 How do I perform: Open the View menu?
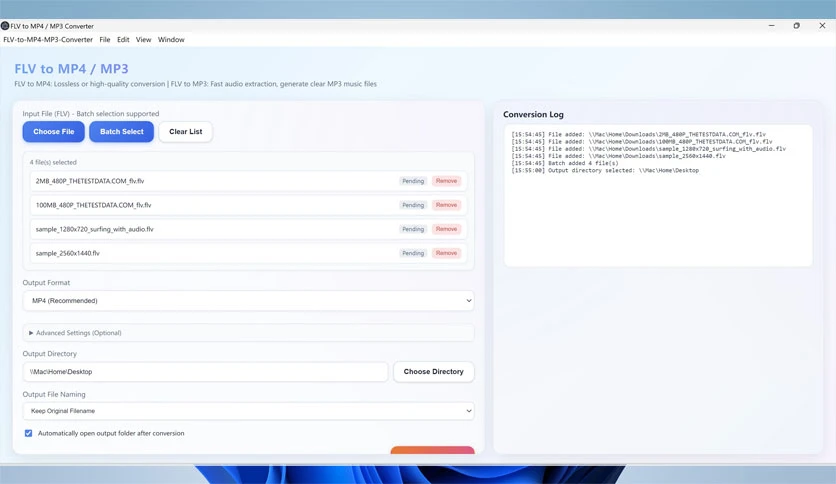tap(143, 39)
